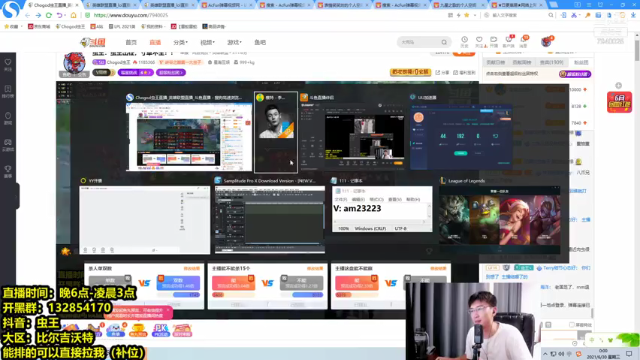This screenshot has width=640, height=360.
Task: Click the bookmark star in the address bar
Action: coord(467,15)
